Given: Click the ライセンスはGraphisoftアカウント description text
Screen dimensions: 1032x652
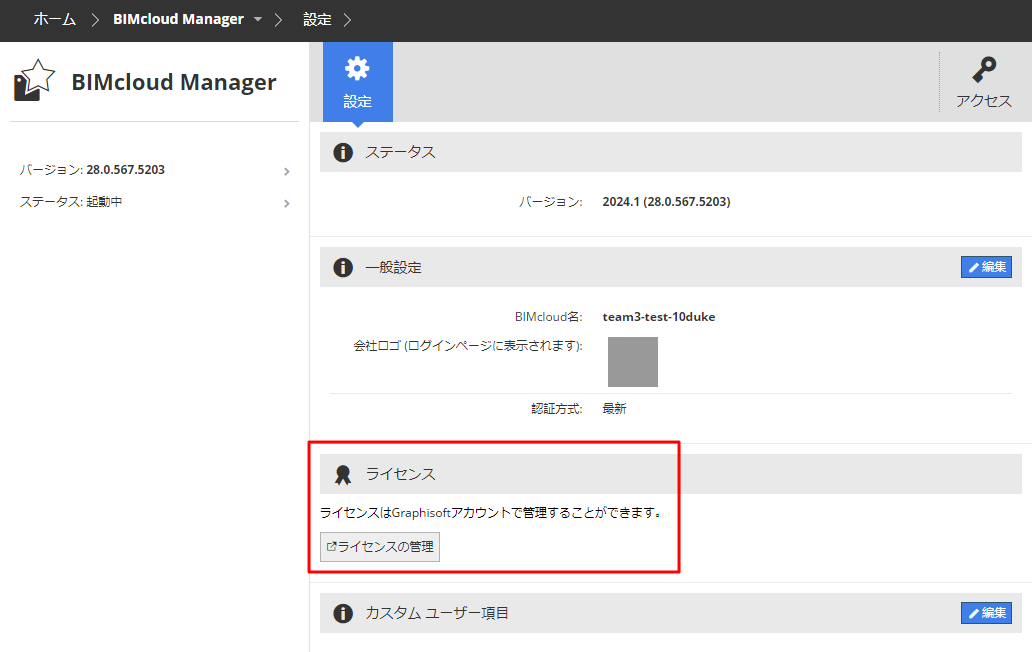Looking at the screenshot, I should click(491, 513).
